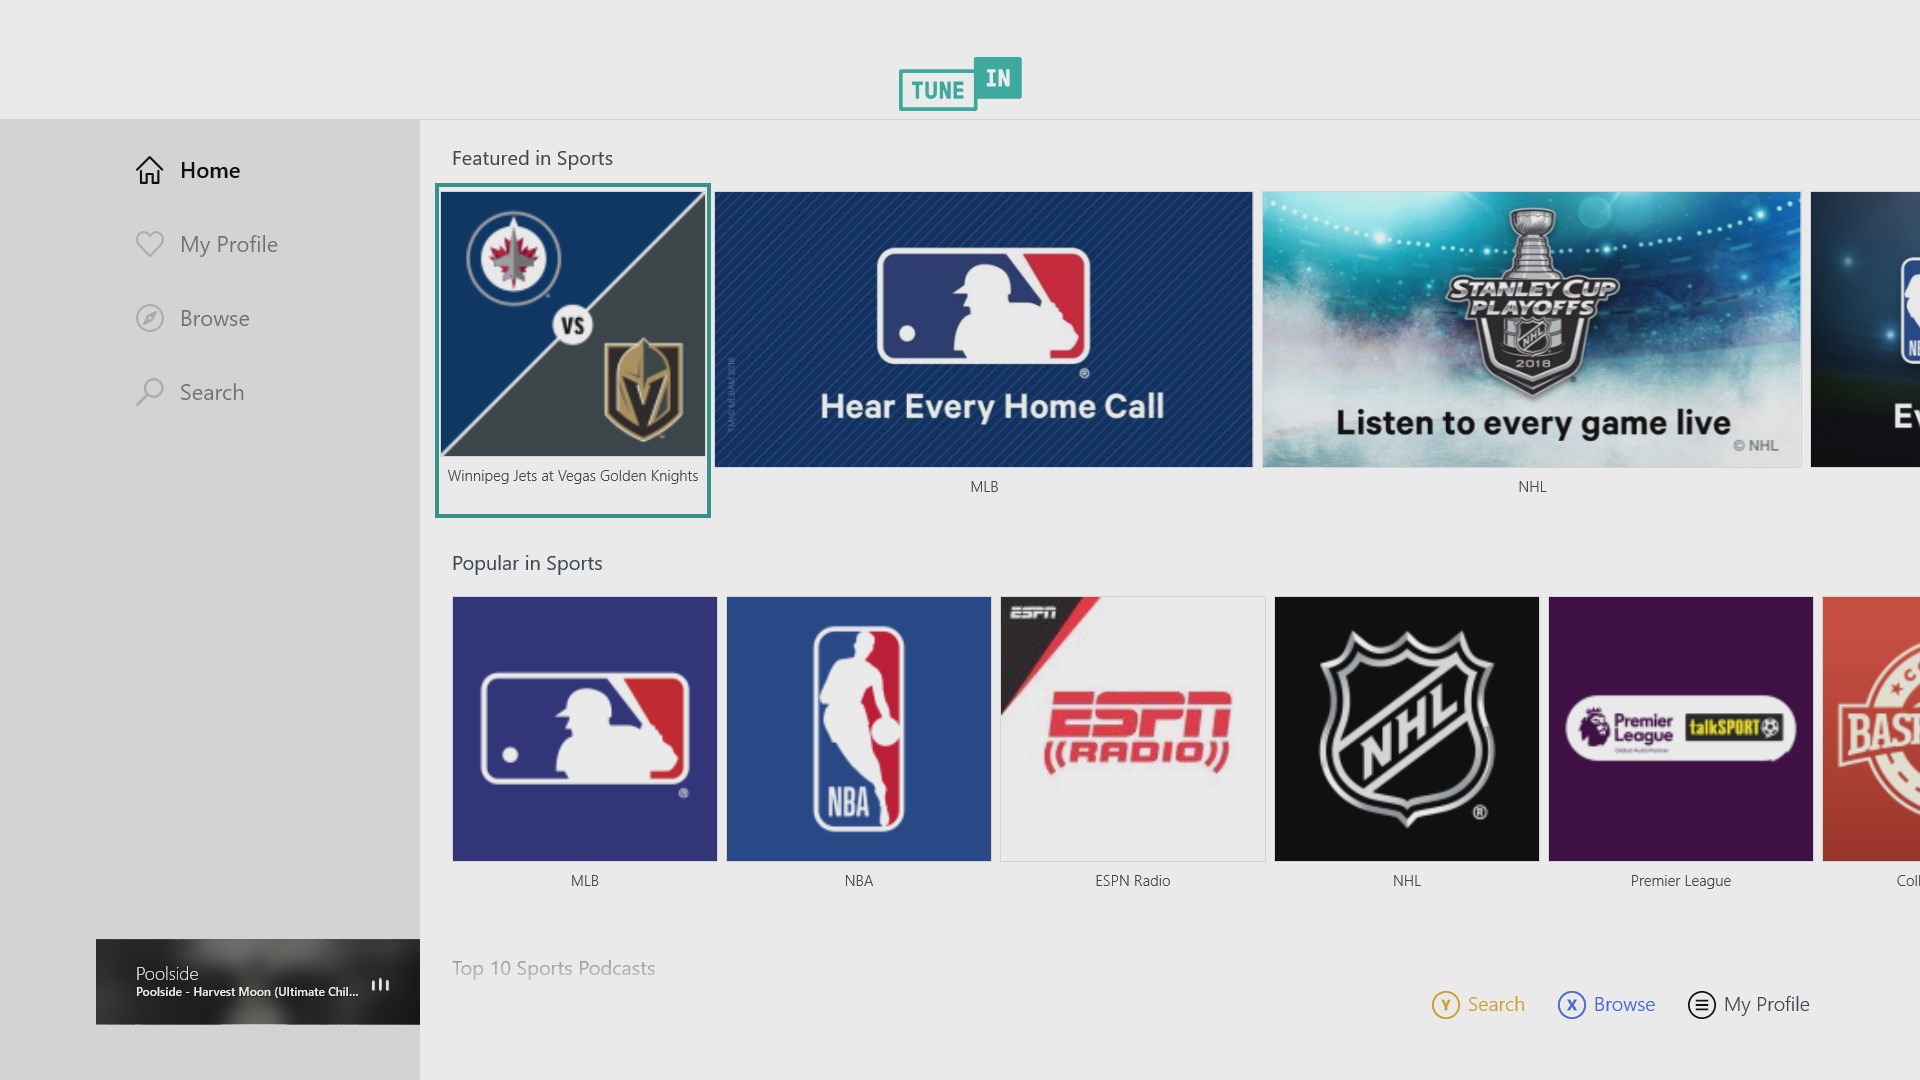Click the My Profile heart icon
The height and width of the screenshot is (1080, 1920).
pyautogui.click(x=150, y=244)
